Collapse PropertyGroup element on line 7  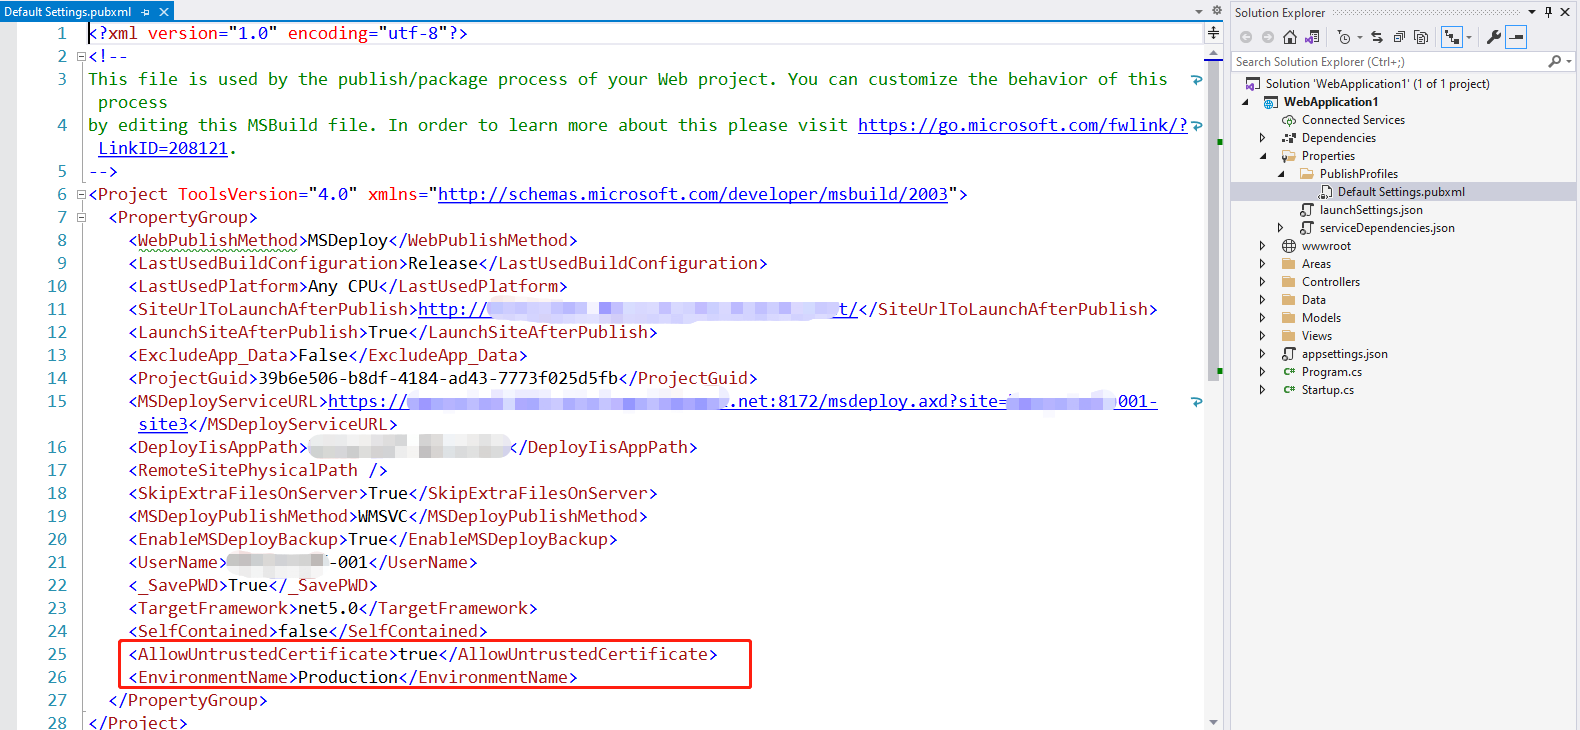tap(81, 218)
